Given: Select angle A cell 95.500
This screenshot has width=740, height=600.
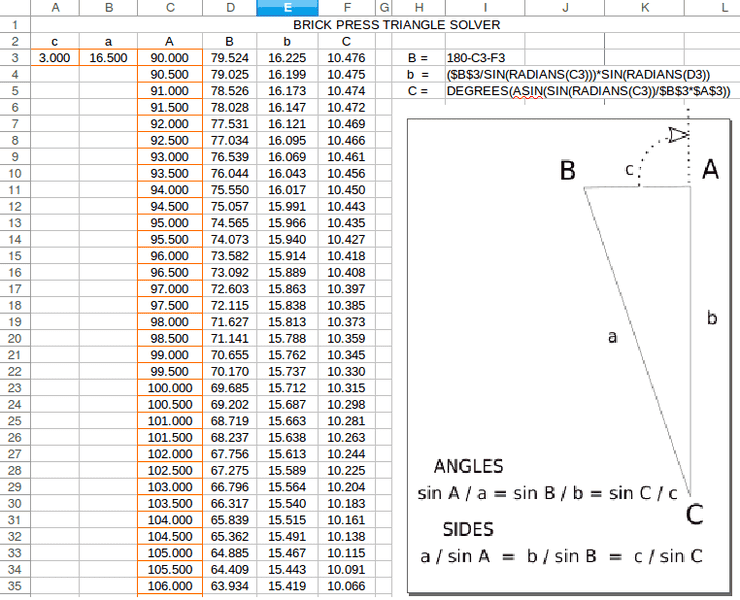Looking at the screenshot, I should 170,239.
